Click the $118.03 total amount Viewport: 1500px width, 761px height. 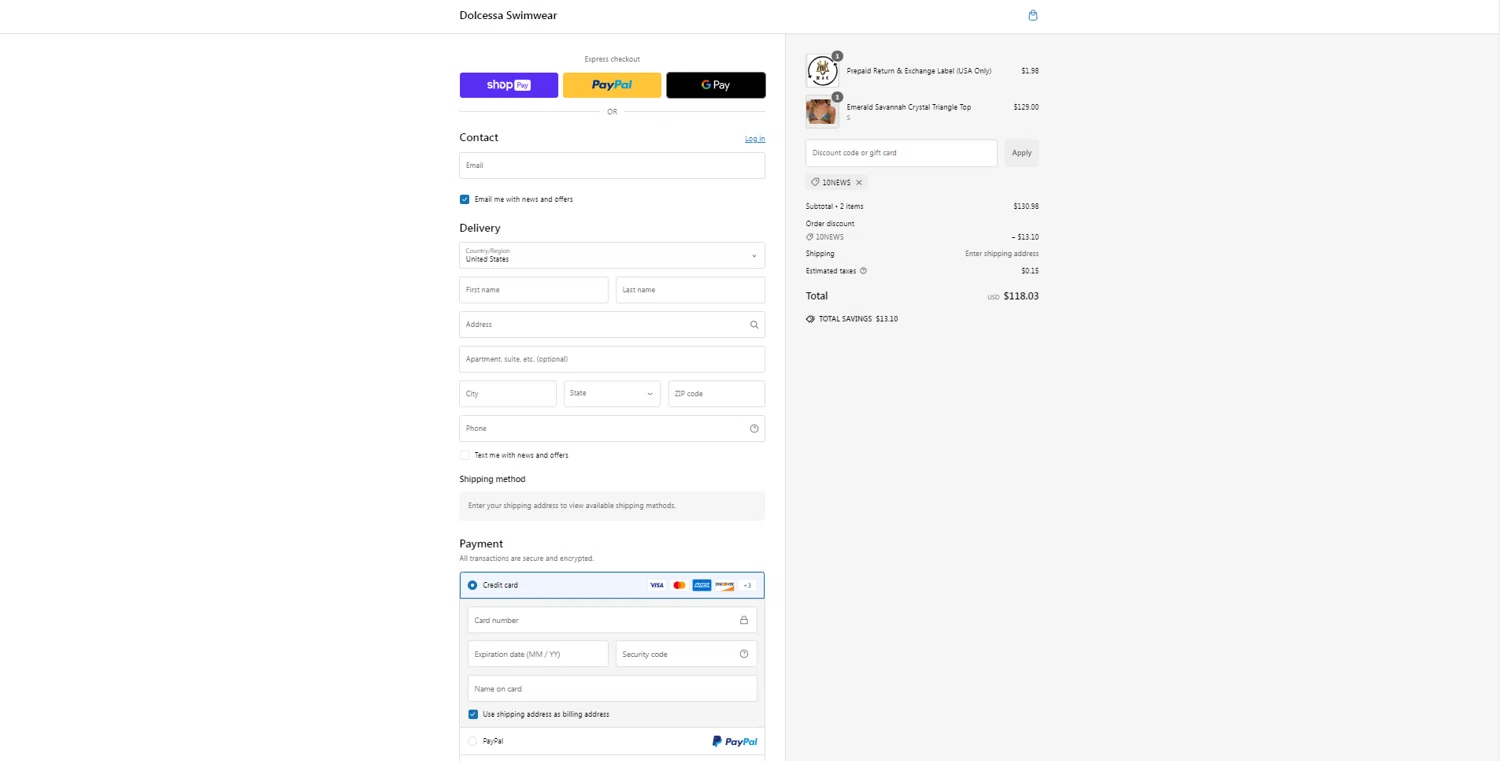point(1021,296)
